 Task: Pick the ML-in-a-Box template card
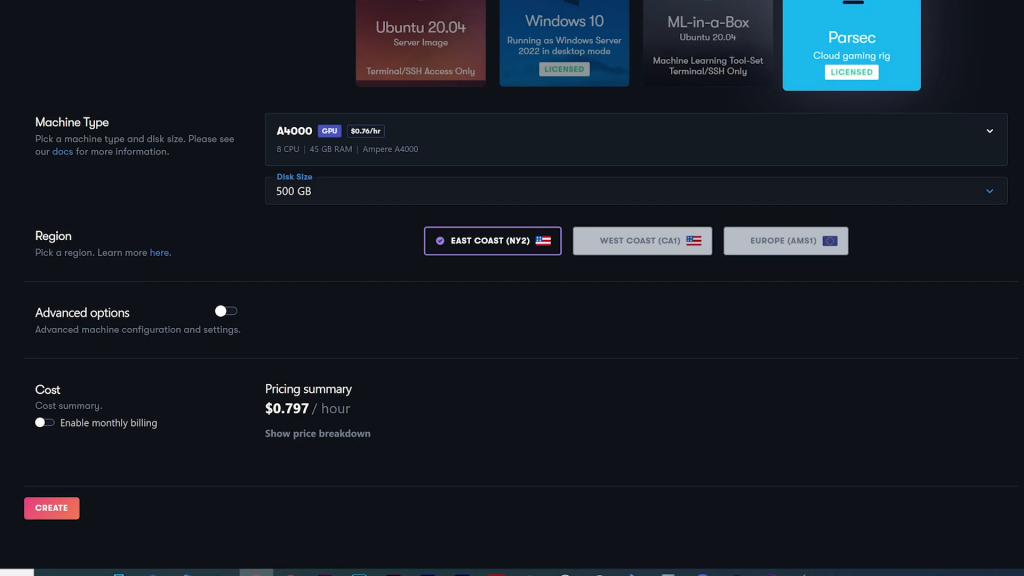(x=708, y=43)
